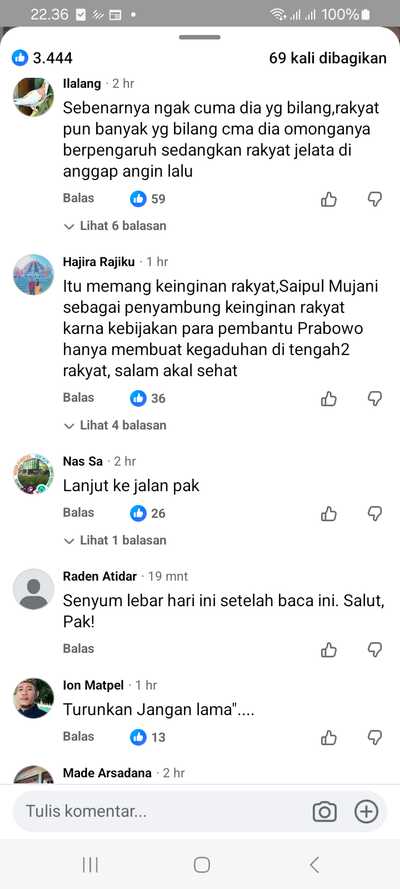Tap Balas under Ion Matpel's comment
Viewport: 400px width, 889px height.
coord(78,736)
